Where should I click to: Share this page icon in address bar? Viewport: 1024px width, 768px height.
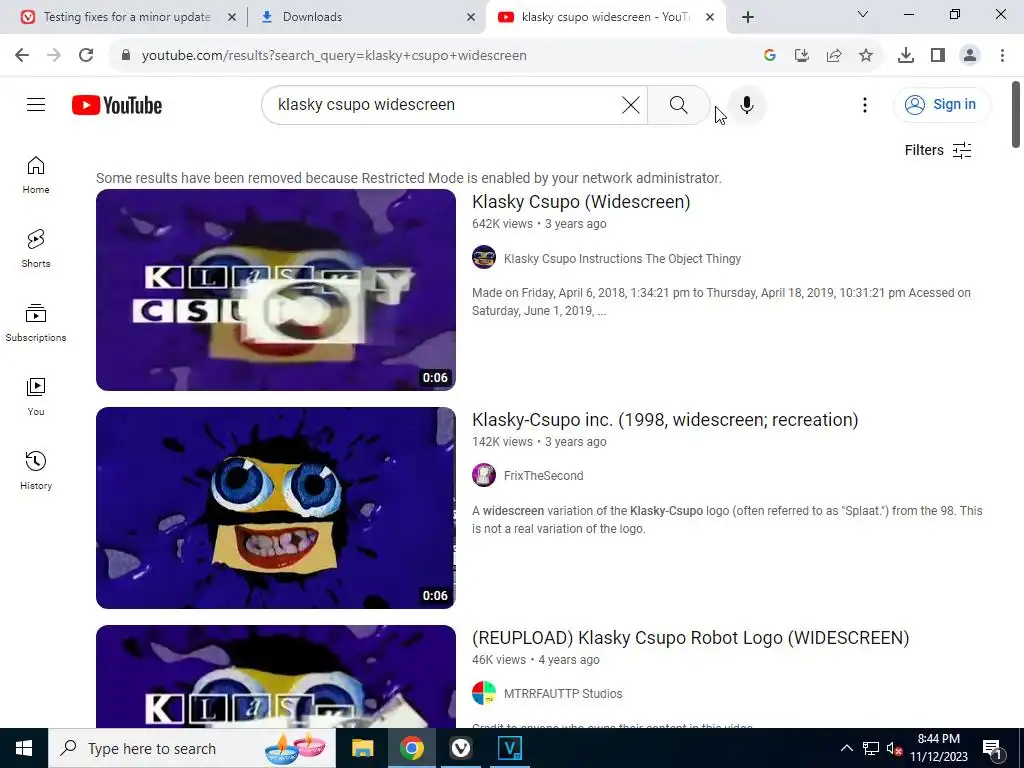pos(833,55)
